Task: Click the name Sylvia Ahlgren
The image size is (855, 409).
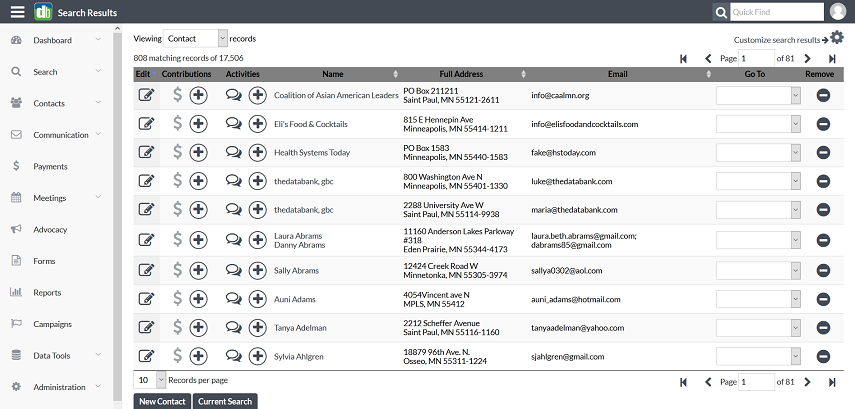Action: pyautogui.click(x=299, y=357)
